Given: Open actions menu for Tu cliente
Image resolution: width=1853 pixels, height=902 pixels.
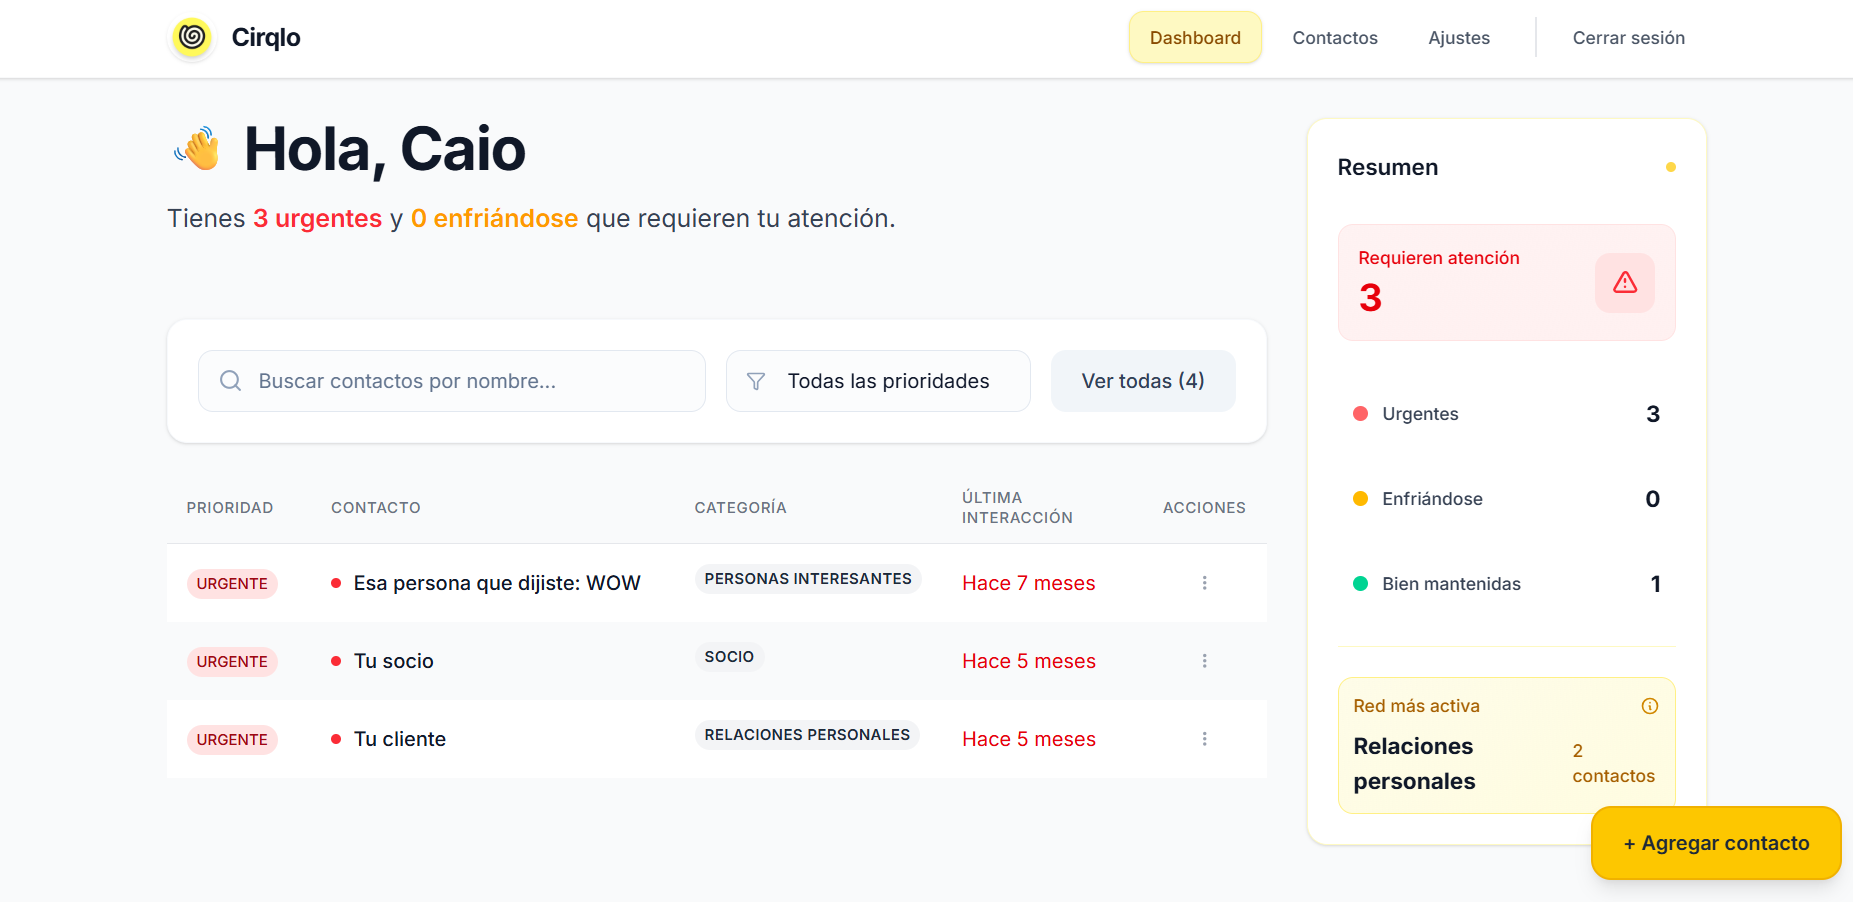Looking at the screenshot, I should click(x=1204, y=739).
